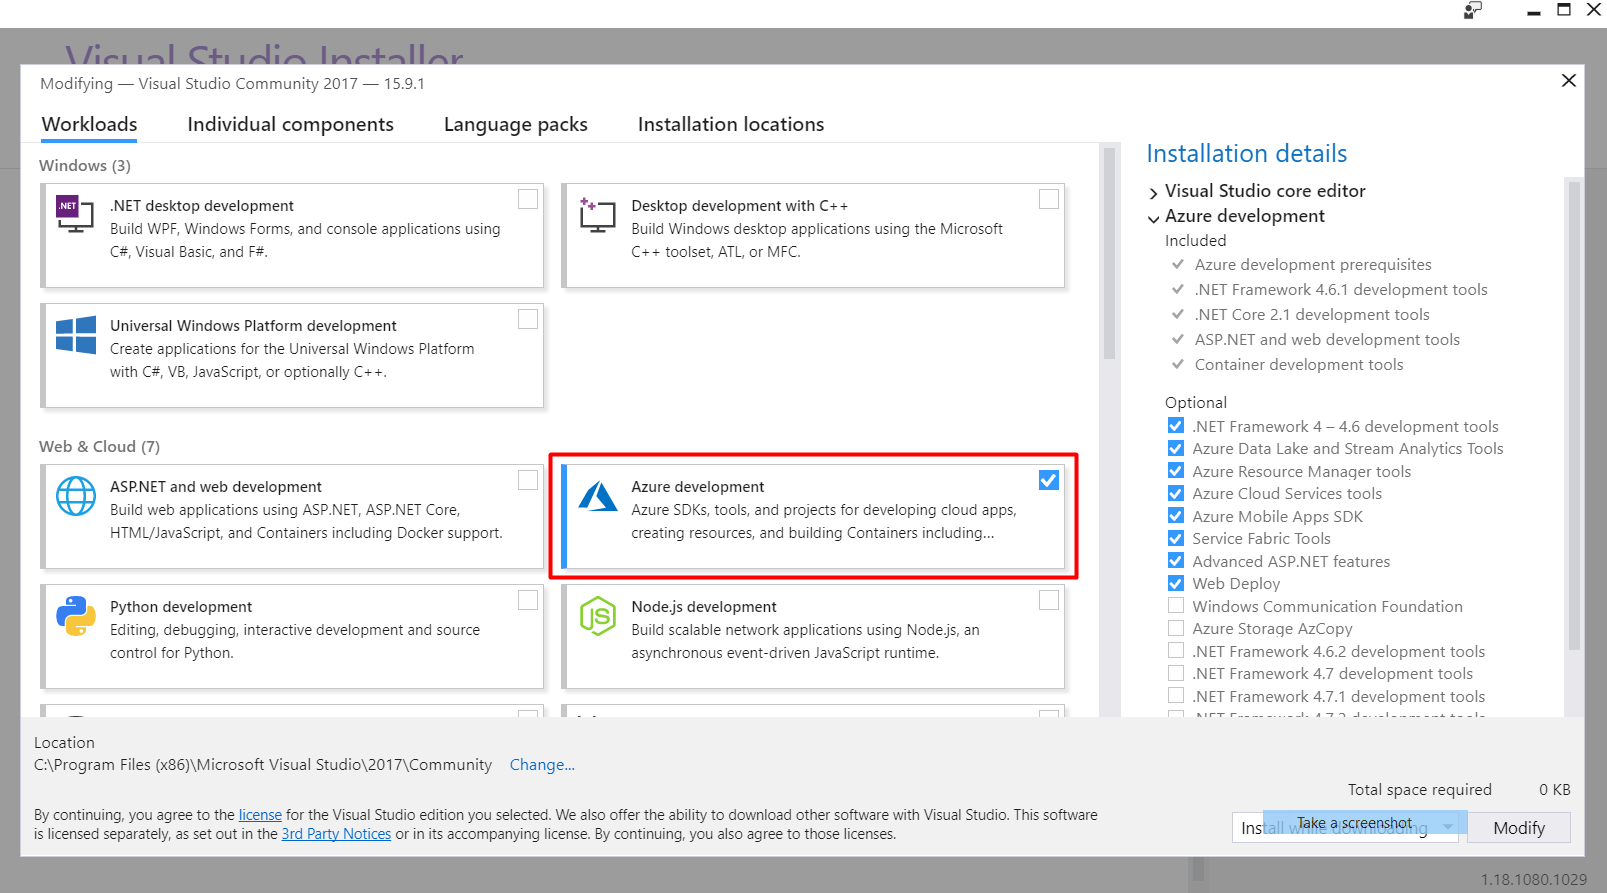Open the Individual components tab
The height and width of the screenshot is (893, 1607).
click(290, 124)
